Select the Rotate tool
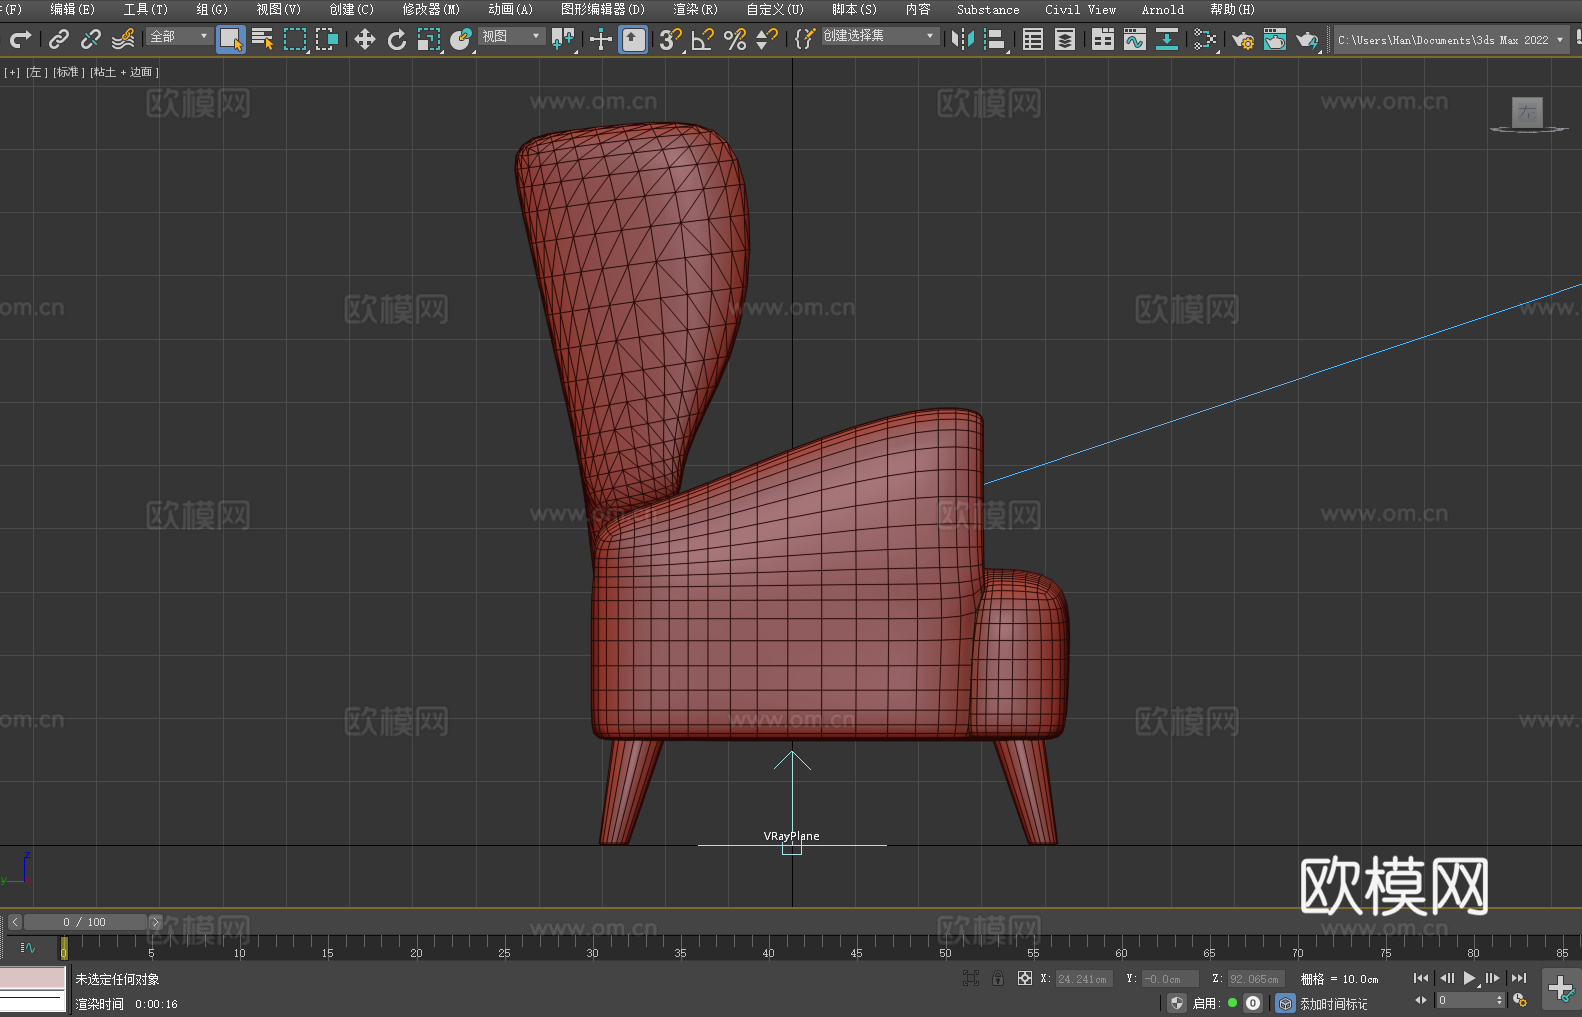 coord(397,39)
